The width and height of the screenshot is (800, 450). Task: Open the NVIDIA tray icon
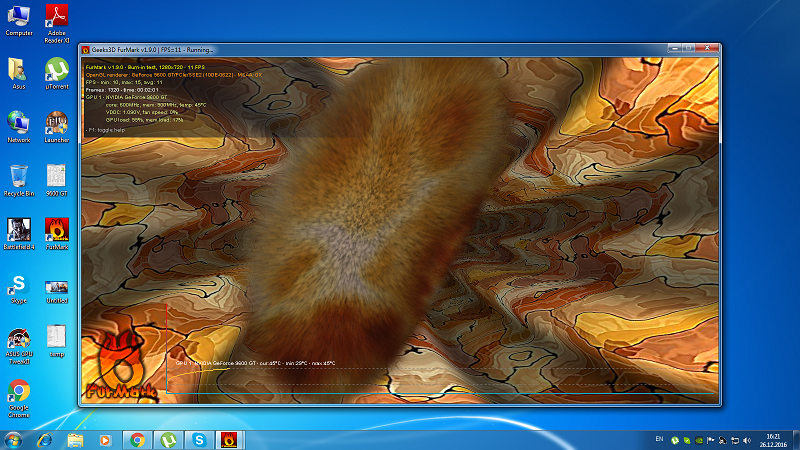click(x=699, y=440)
